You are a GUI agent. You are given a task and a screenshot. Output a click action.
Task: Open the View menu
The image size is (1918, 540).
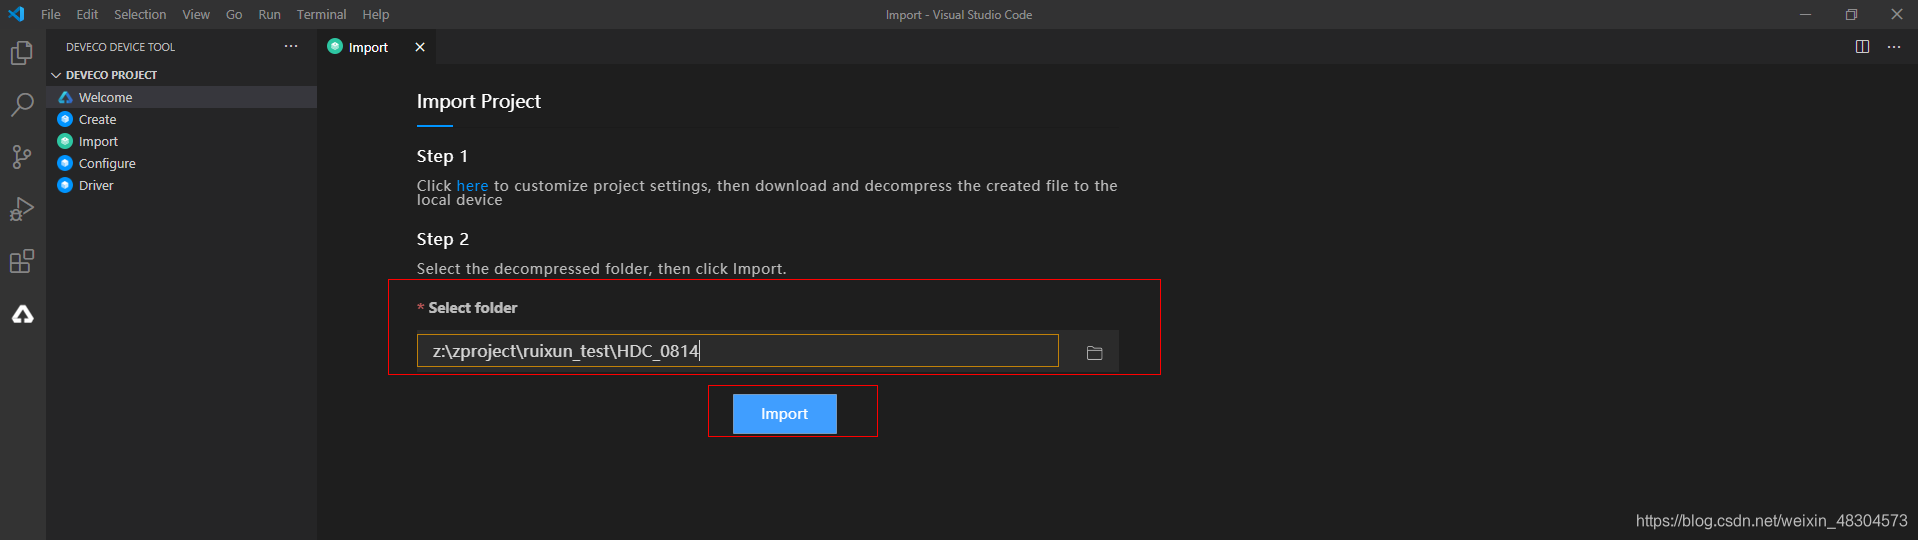[x=196, y=14]
